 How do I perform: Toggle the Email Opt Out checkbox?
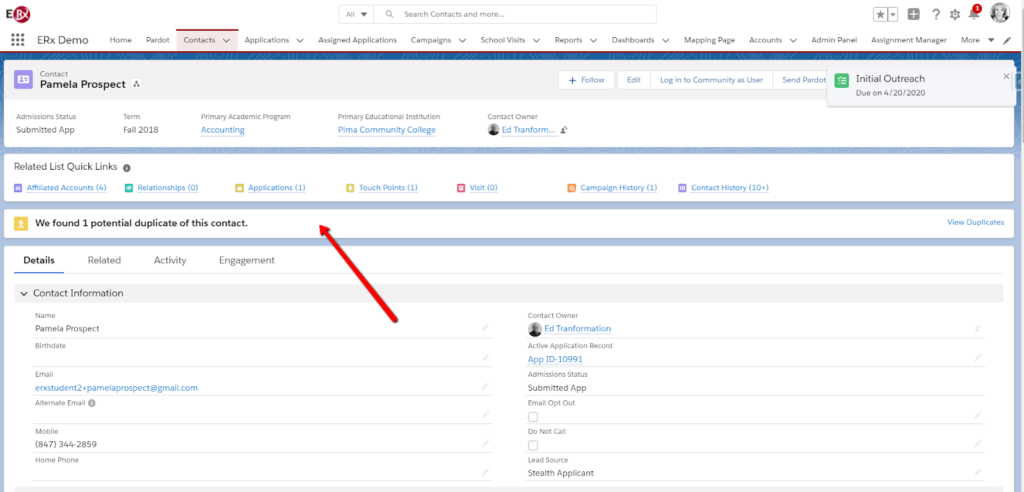pos(533,416)
